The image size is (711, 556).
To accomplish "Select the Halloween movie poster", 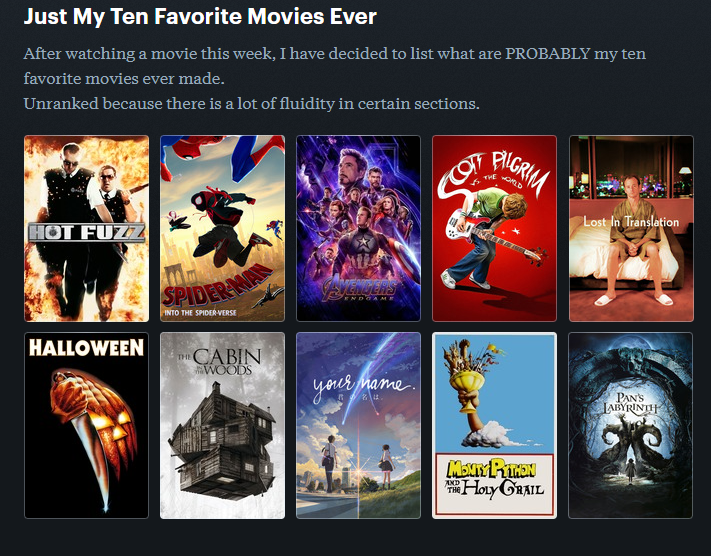I will coord(86,425).
